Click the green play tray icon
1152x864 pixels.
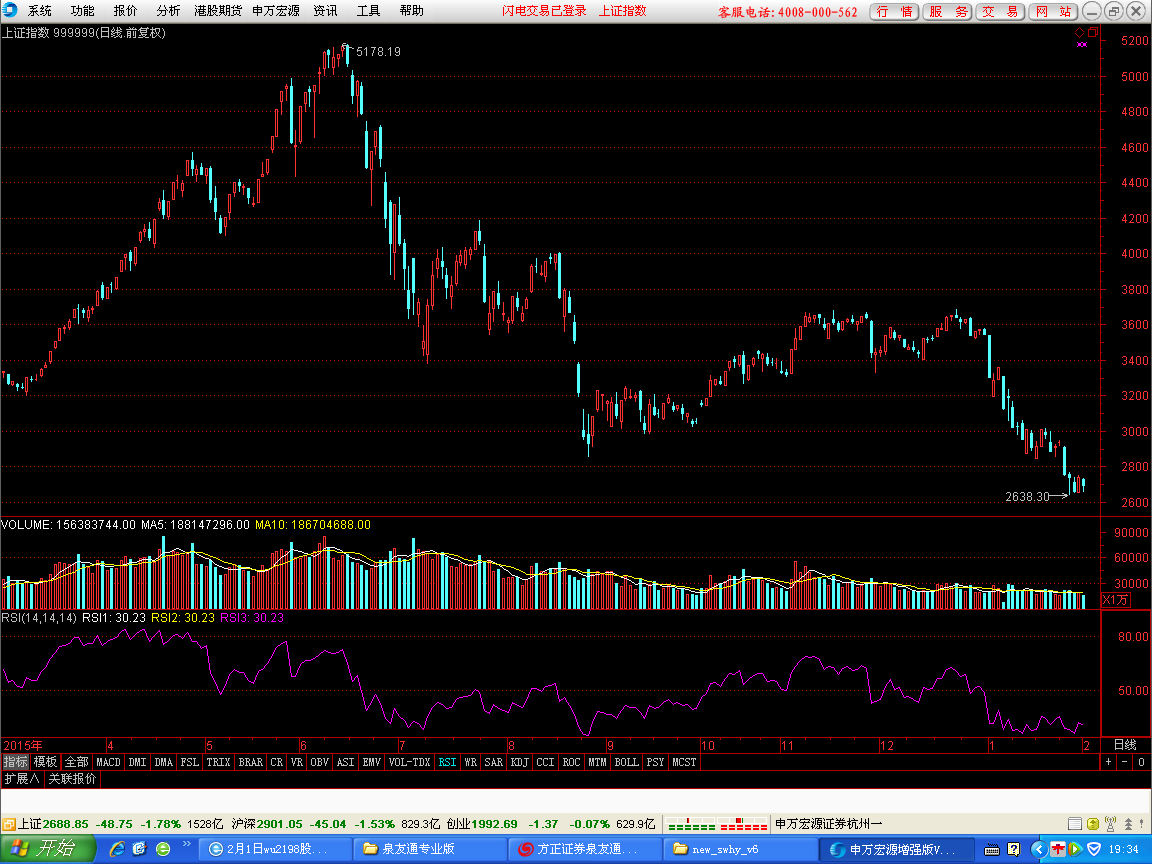(x=1074, y=850)
